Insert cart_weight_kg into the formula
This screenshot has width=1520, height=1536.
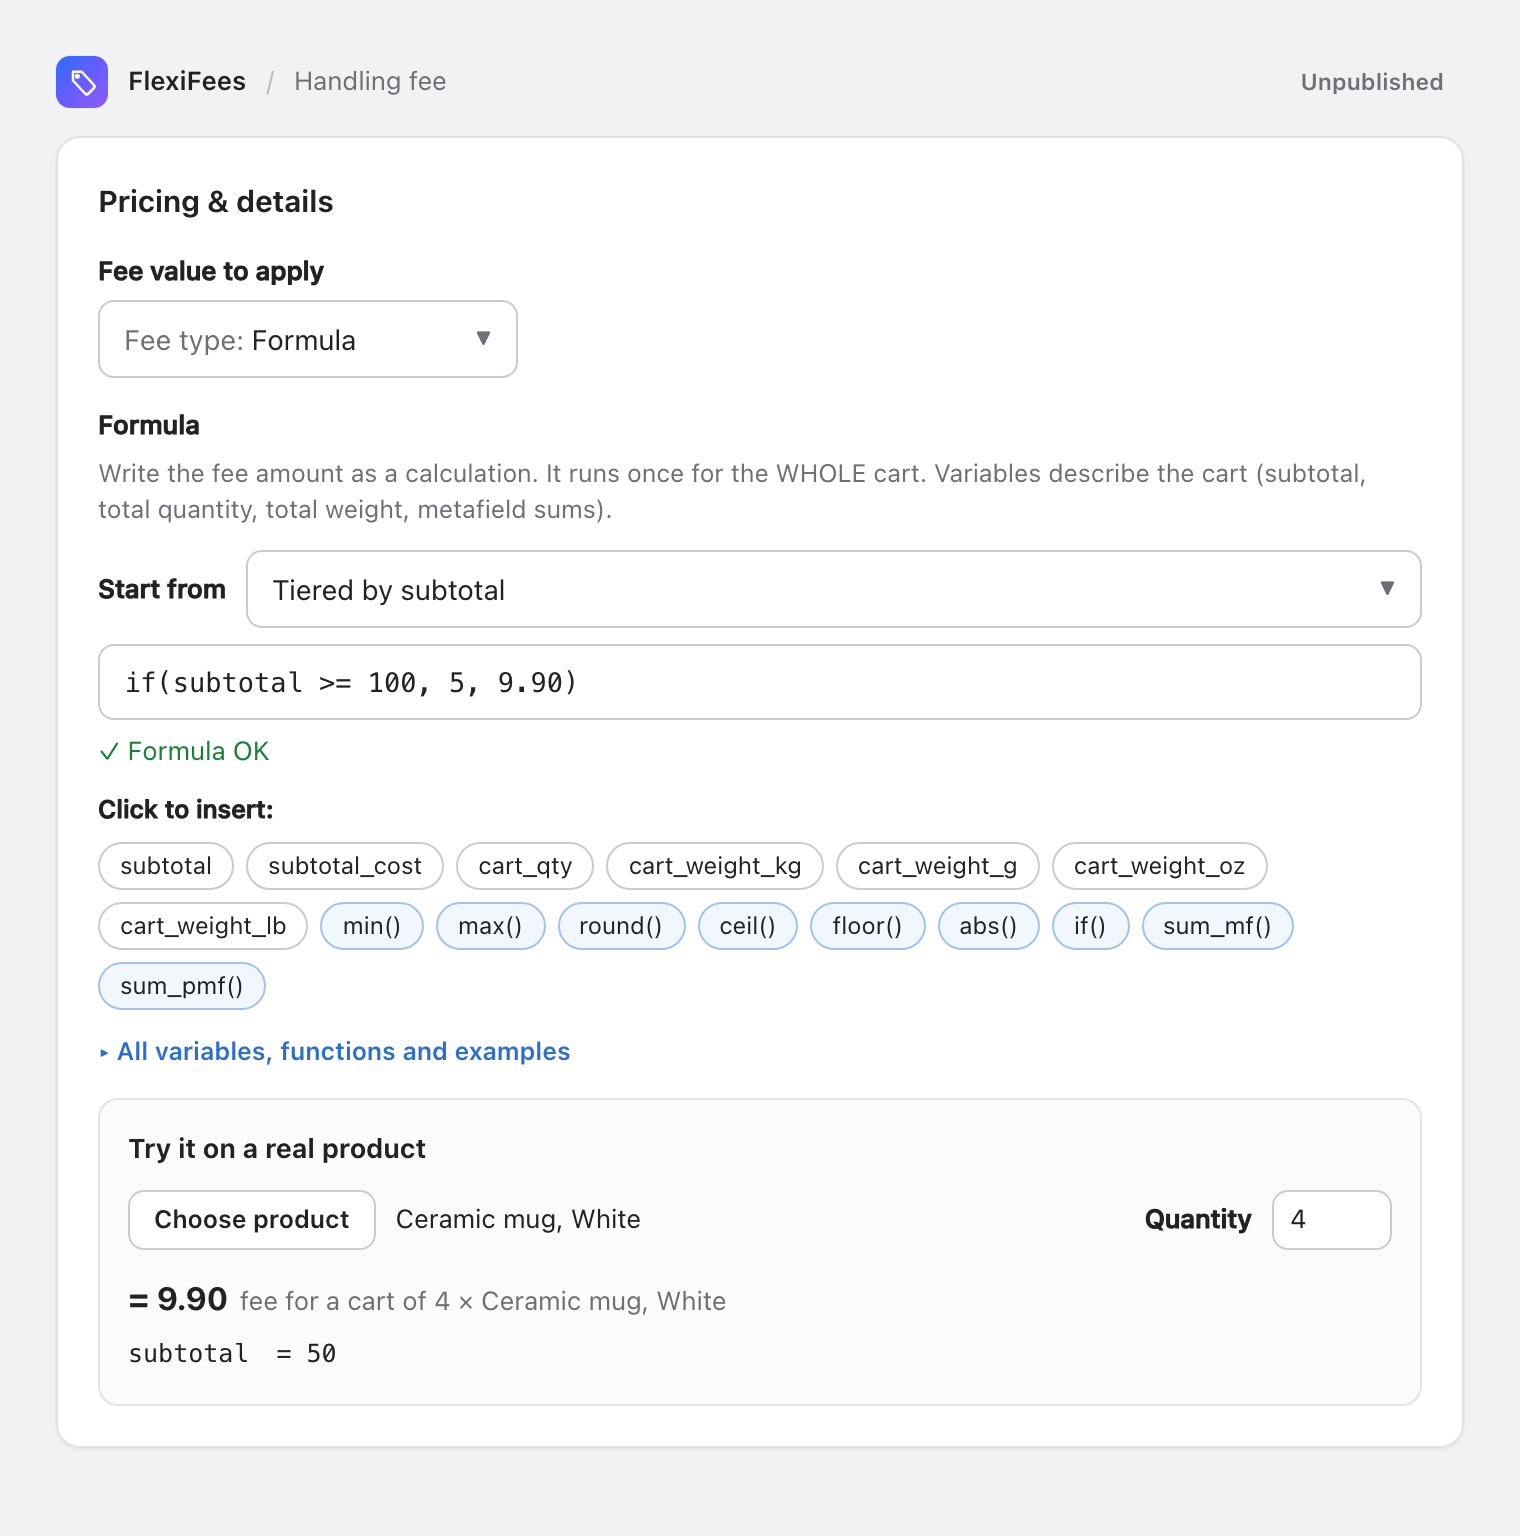[x=715, y=866]
